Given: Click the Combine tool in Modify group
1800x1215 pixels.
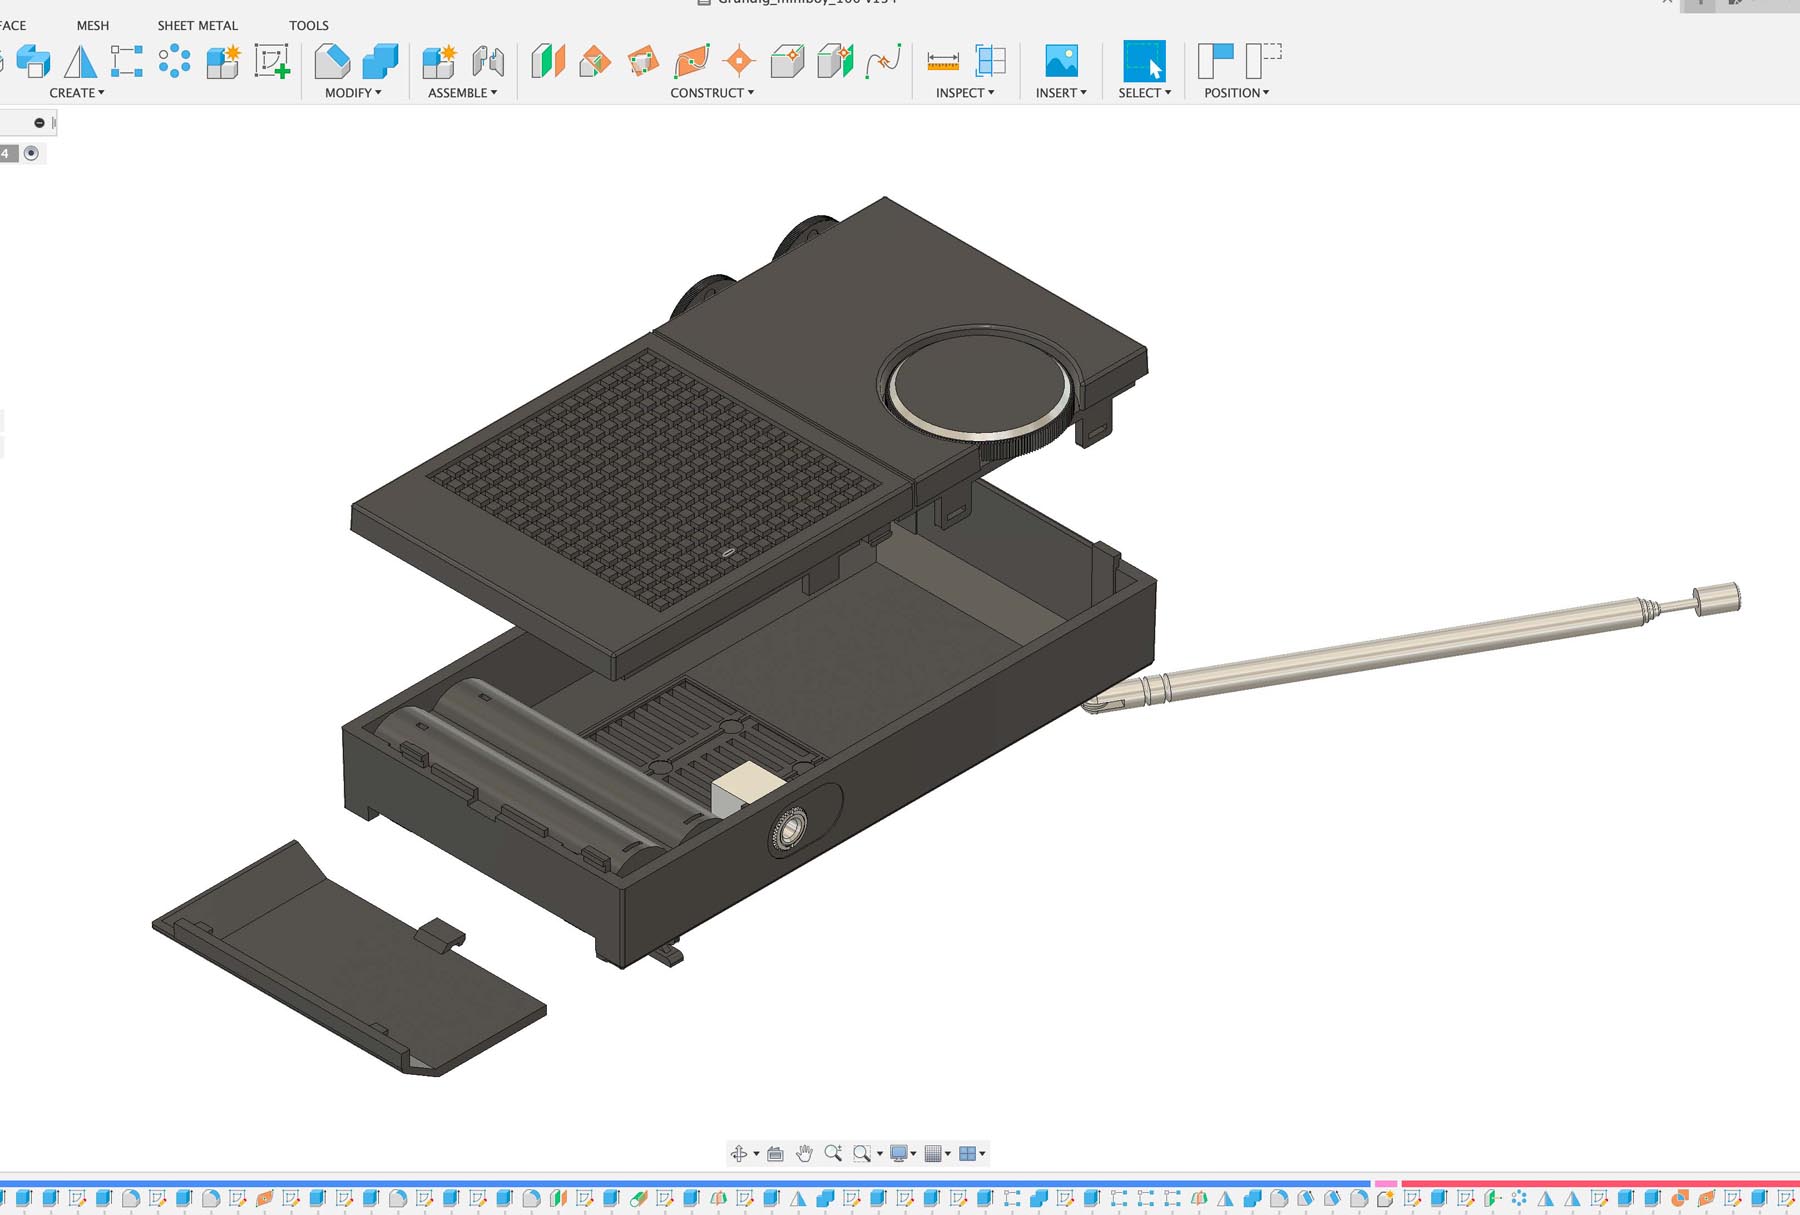Looking at the screenshot, I should (x=380, y=62).
